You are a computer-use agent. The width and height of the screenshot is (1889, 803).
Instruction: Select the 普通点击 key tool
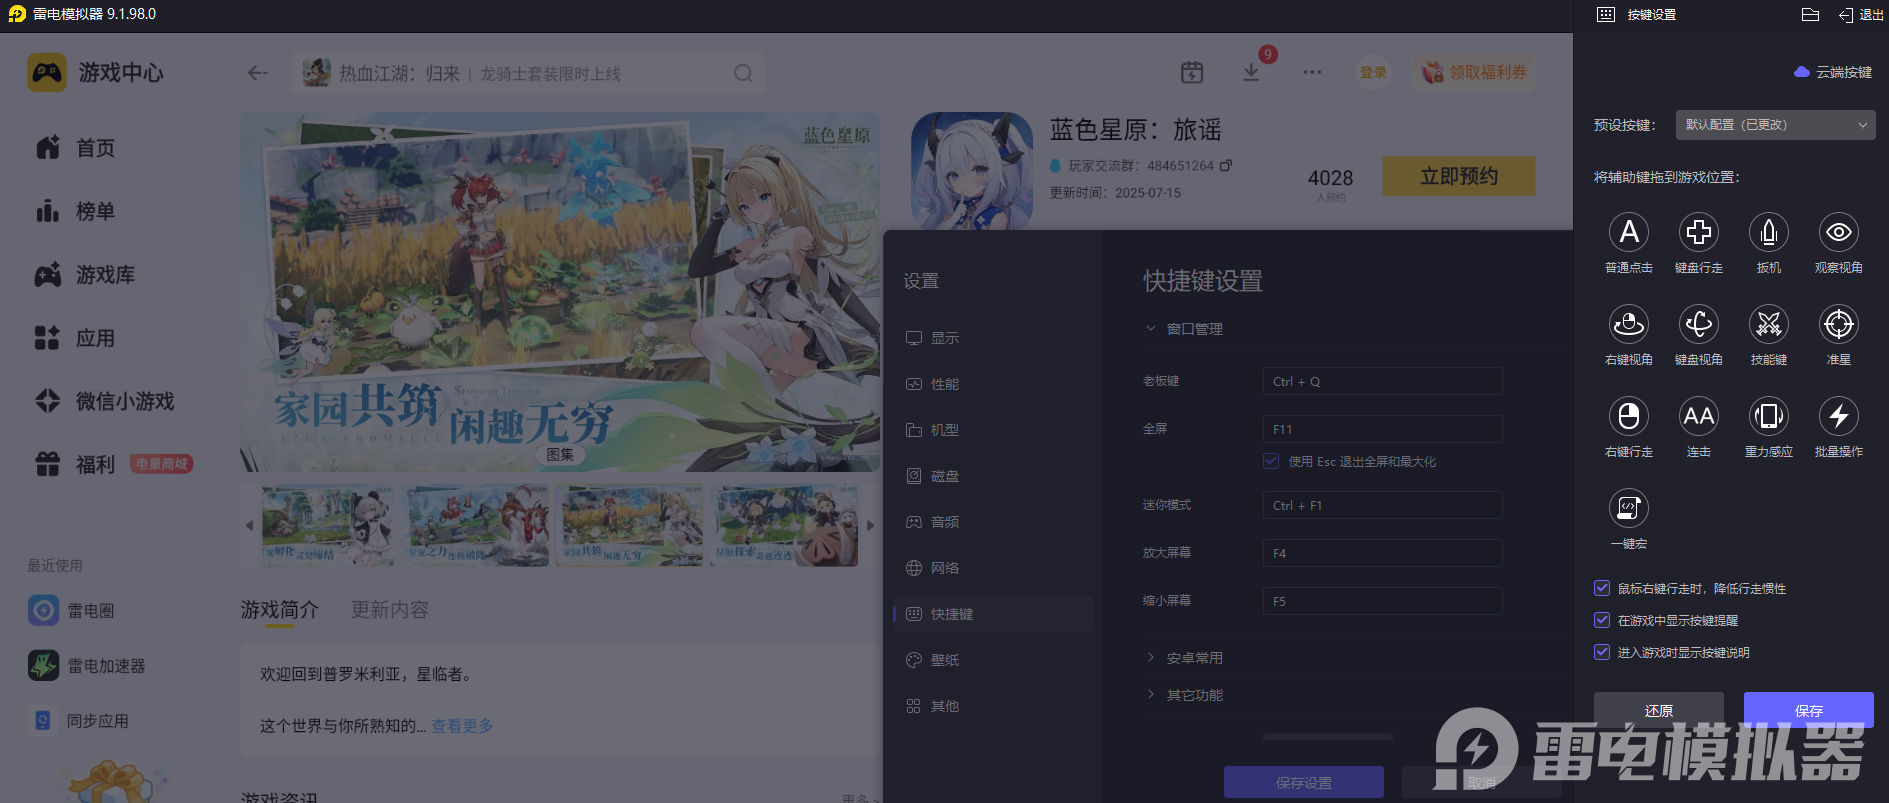(x=1629, y=232)
